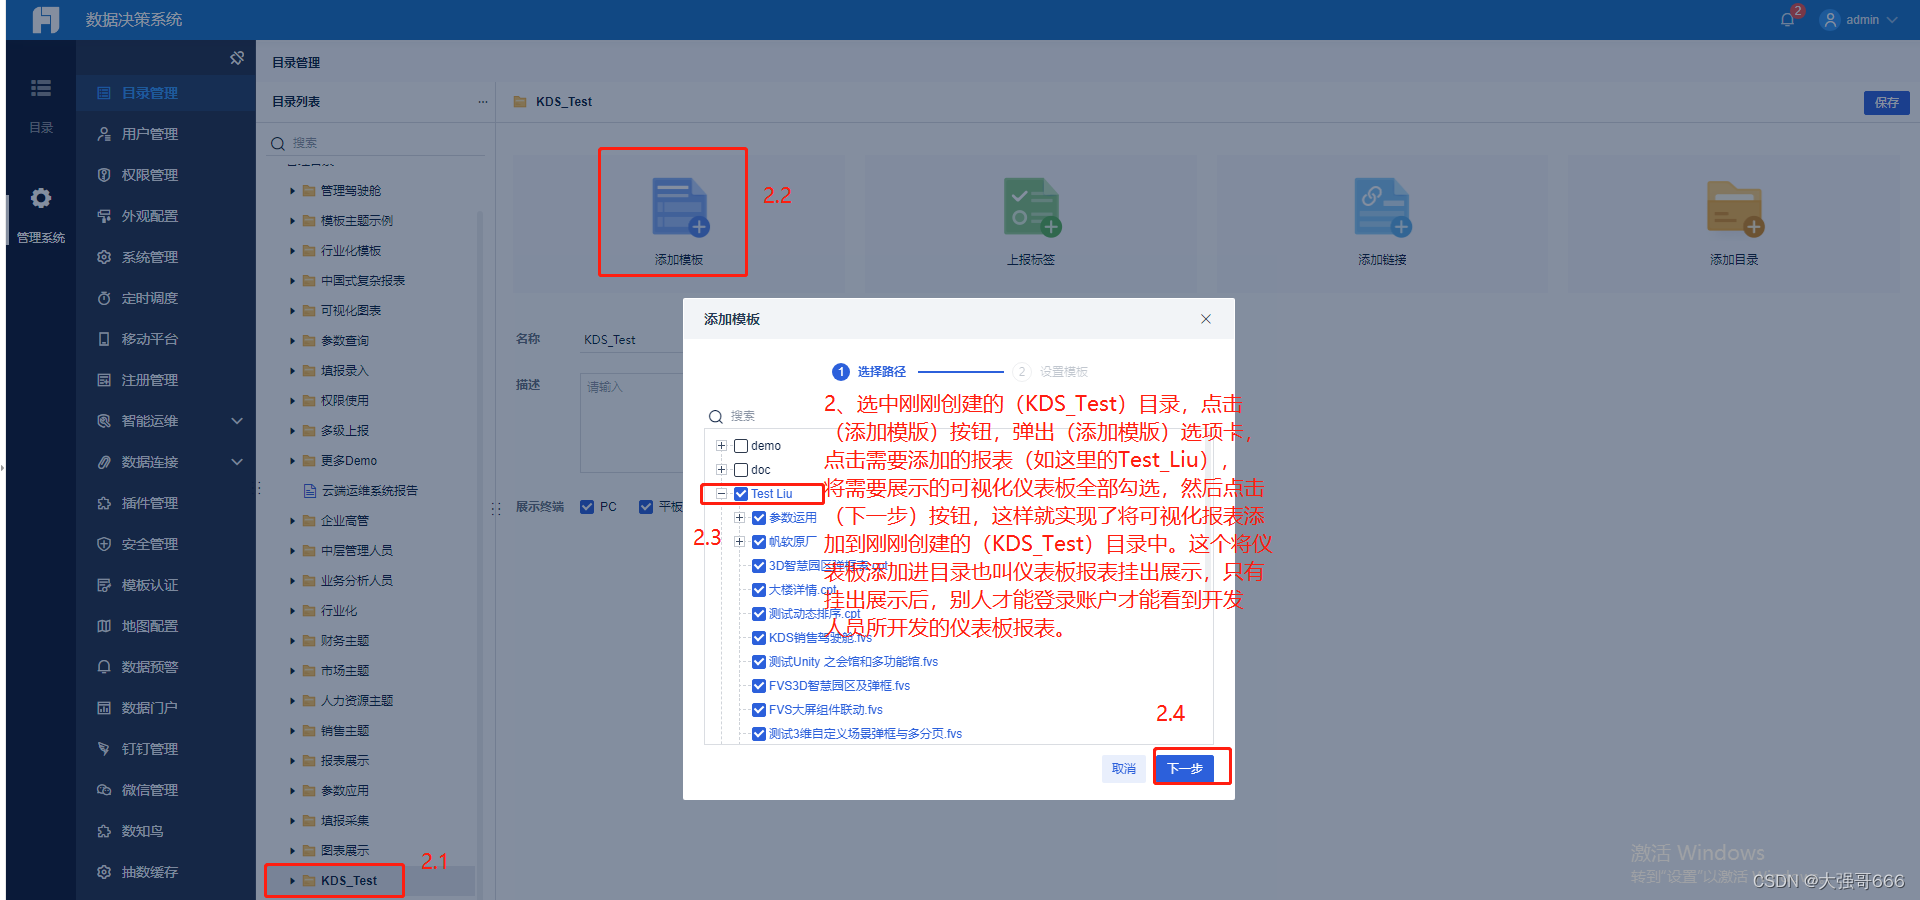Click the 外观配置 icon in sidebar
Viewport: 1920px width, 900px height.
(x=104, y=216)
